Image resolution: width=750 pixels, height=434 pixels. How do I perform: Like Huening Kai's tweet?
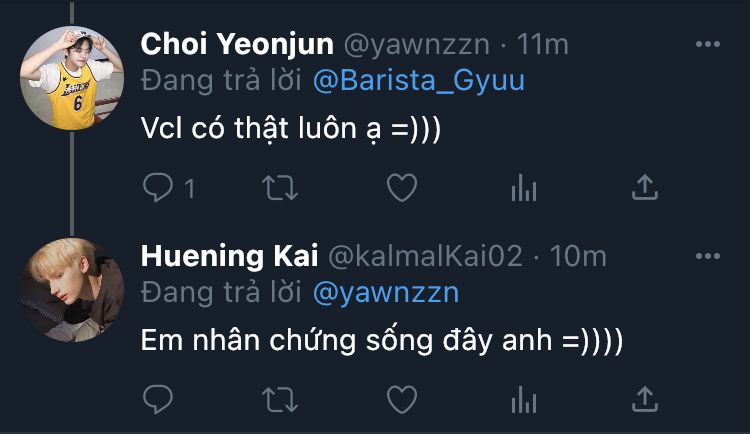click(401, 400)
